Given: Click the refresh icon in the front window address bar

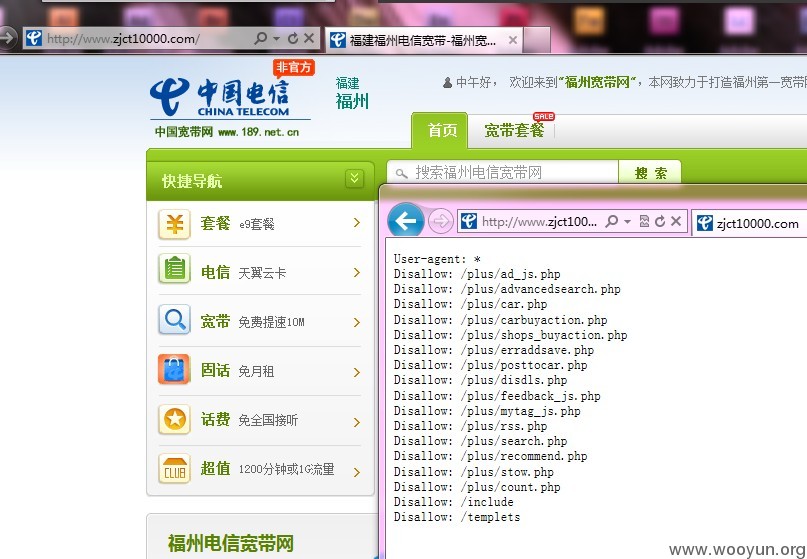Looking at the screenshot, I should 660,221.
